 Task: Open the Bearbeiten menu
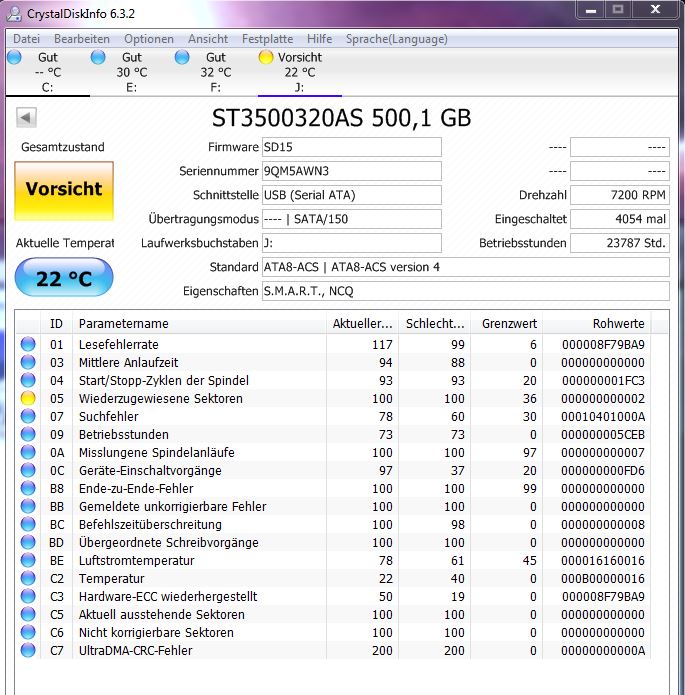coord(82,39)
